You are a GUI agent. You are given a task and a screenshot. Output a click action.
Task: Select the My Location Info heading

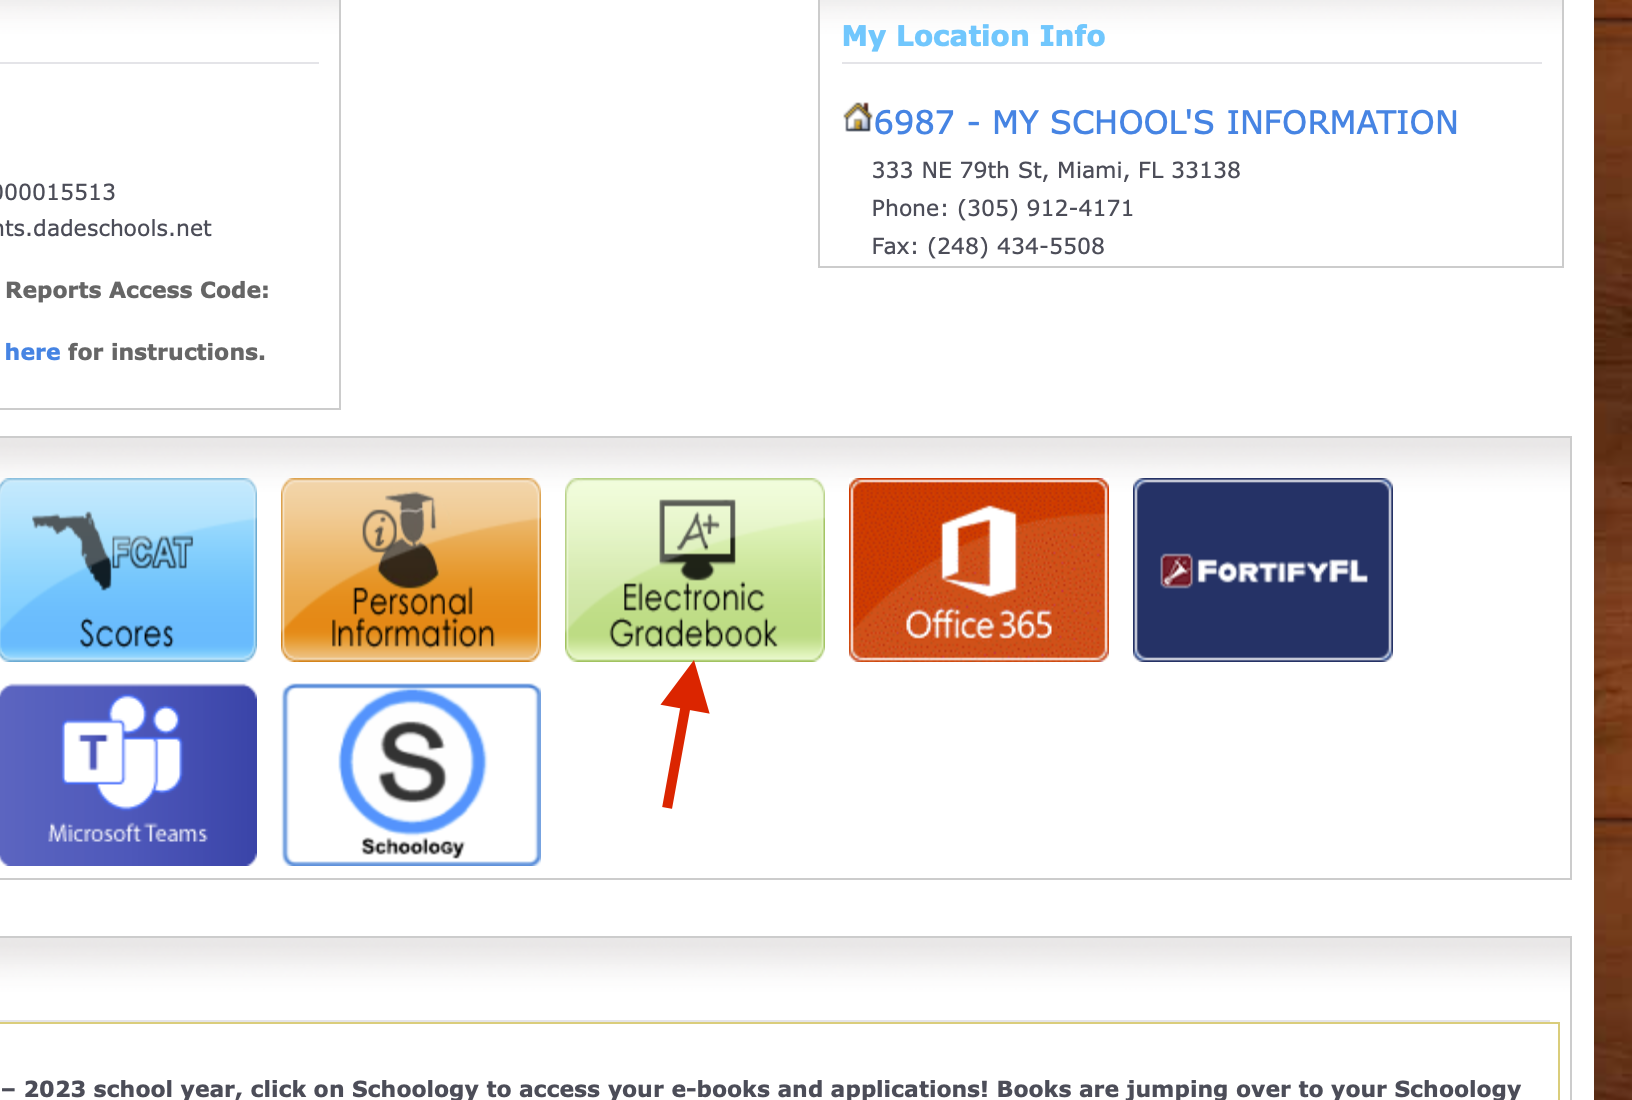tap(973, 36)
